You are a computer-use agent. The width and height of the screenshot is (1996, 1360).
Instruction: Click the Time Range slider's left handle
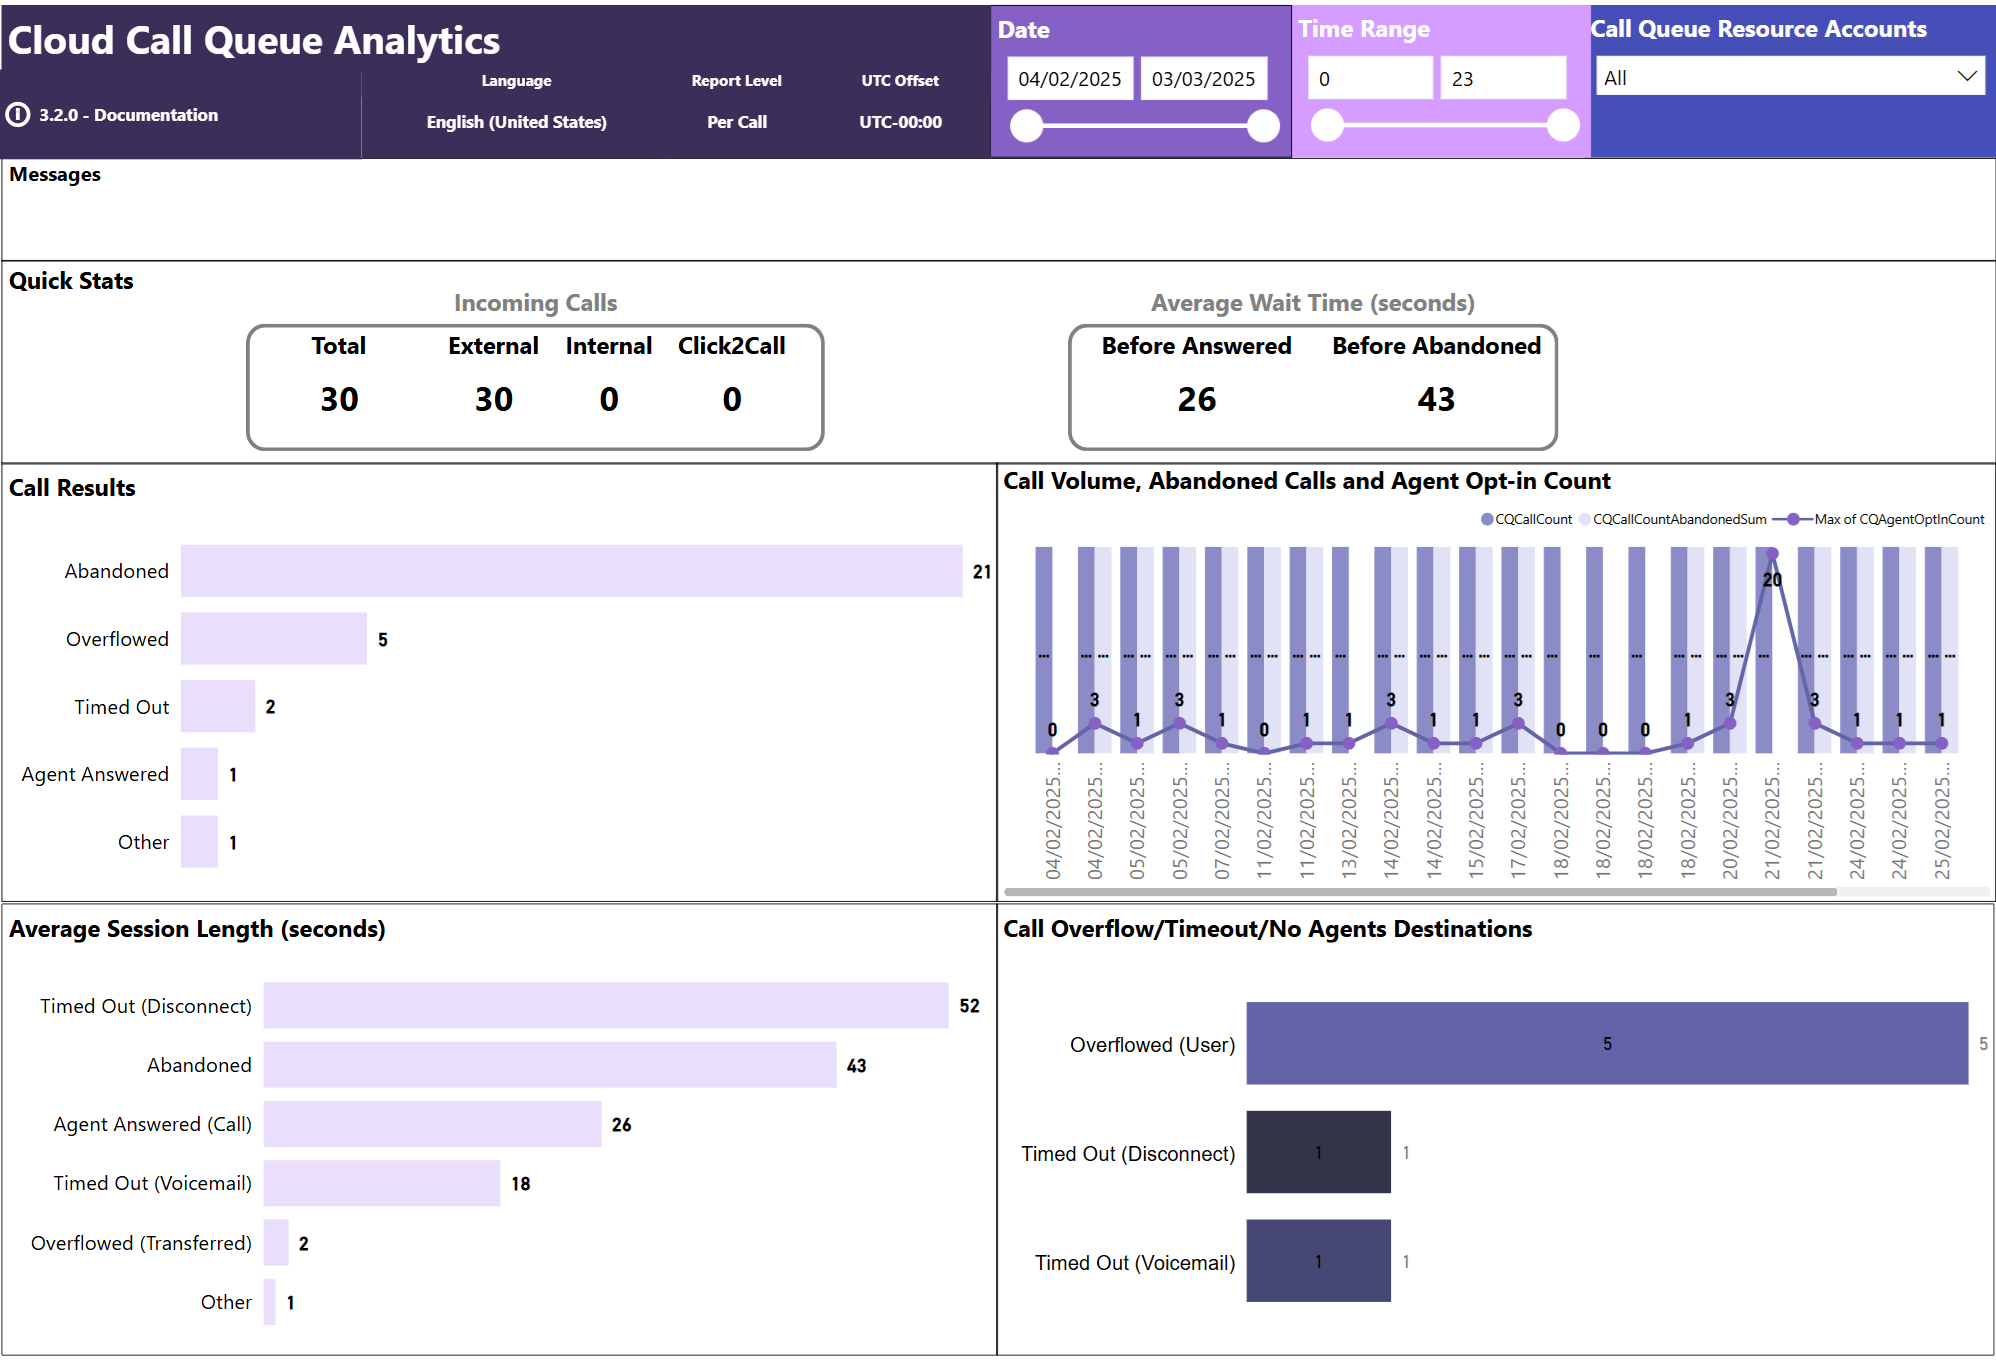pyautogui.click(x=1327, y=126)
